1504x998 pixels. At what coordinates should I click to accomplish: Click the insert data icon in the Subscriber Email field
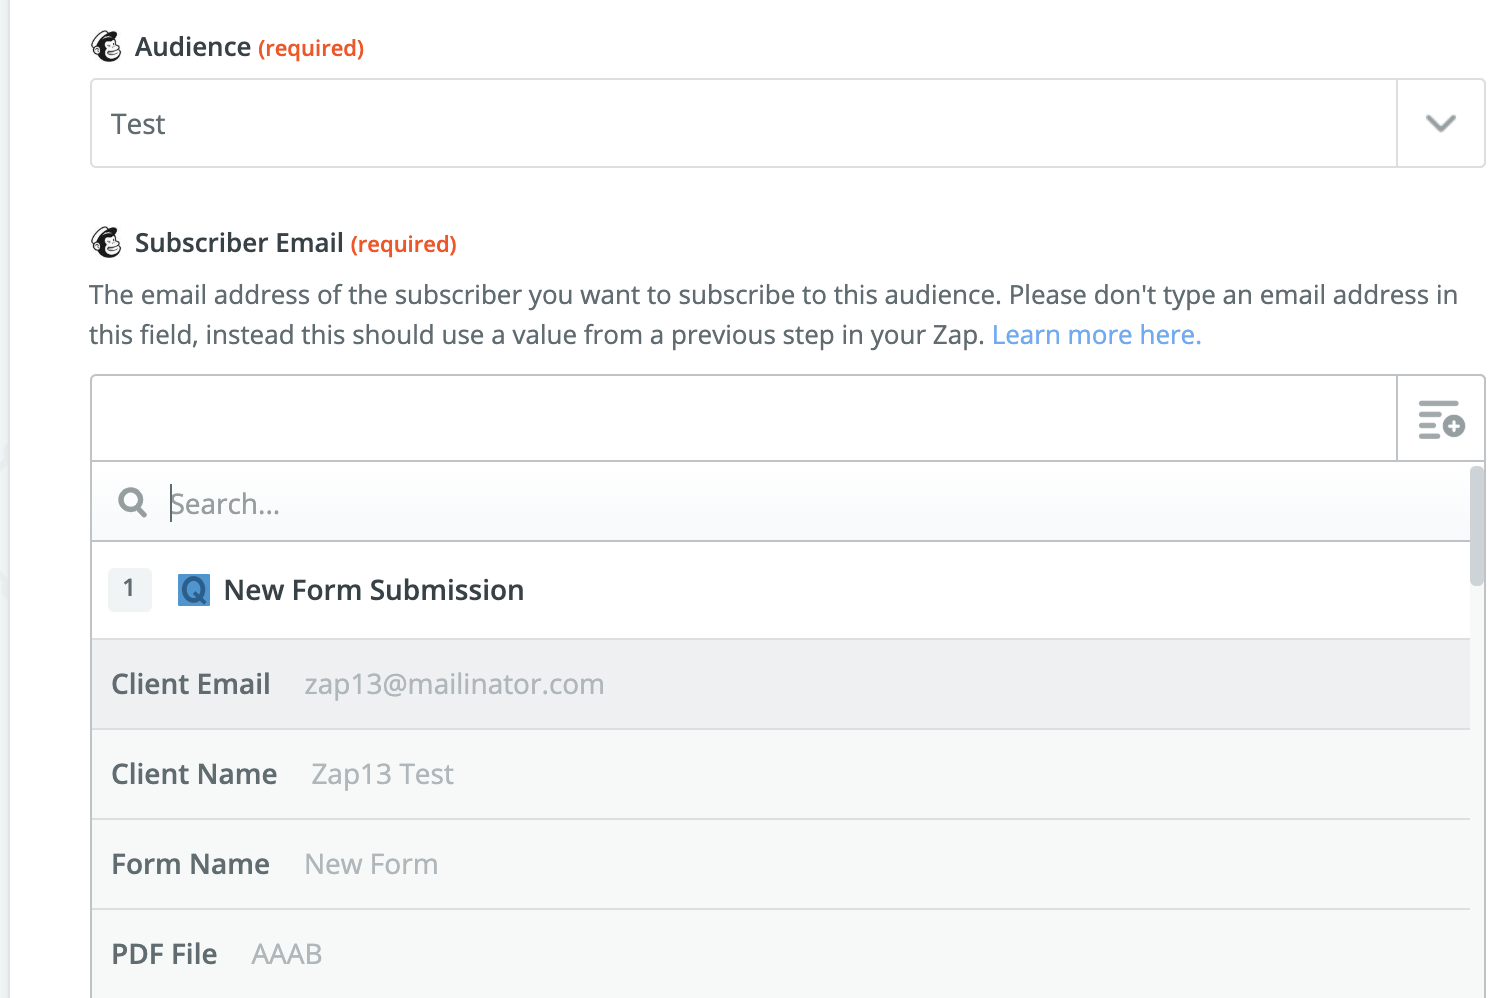[x=1441, y=419]
